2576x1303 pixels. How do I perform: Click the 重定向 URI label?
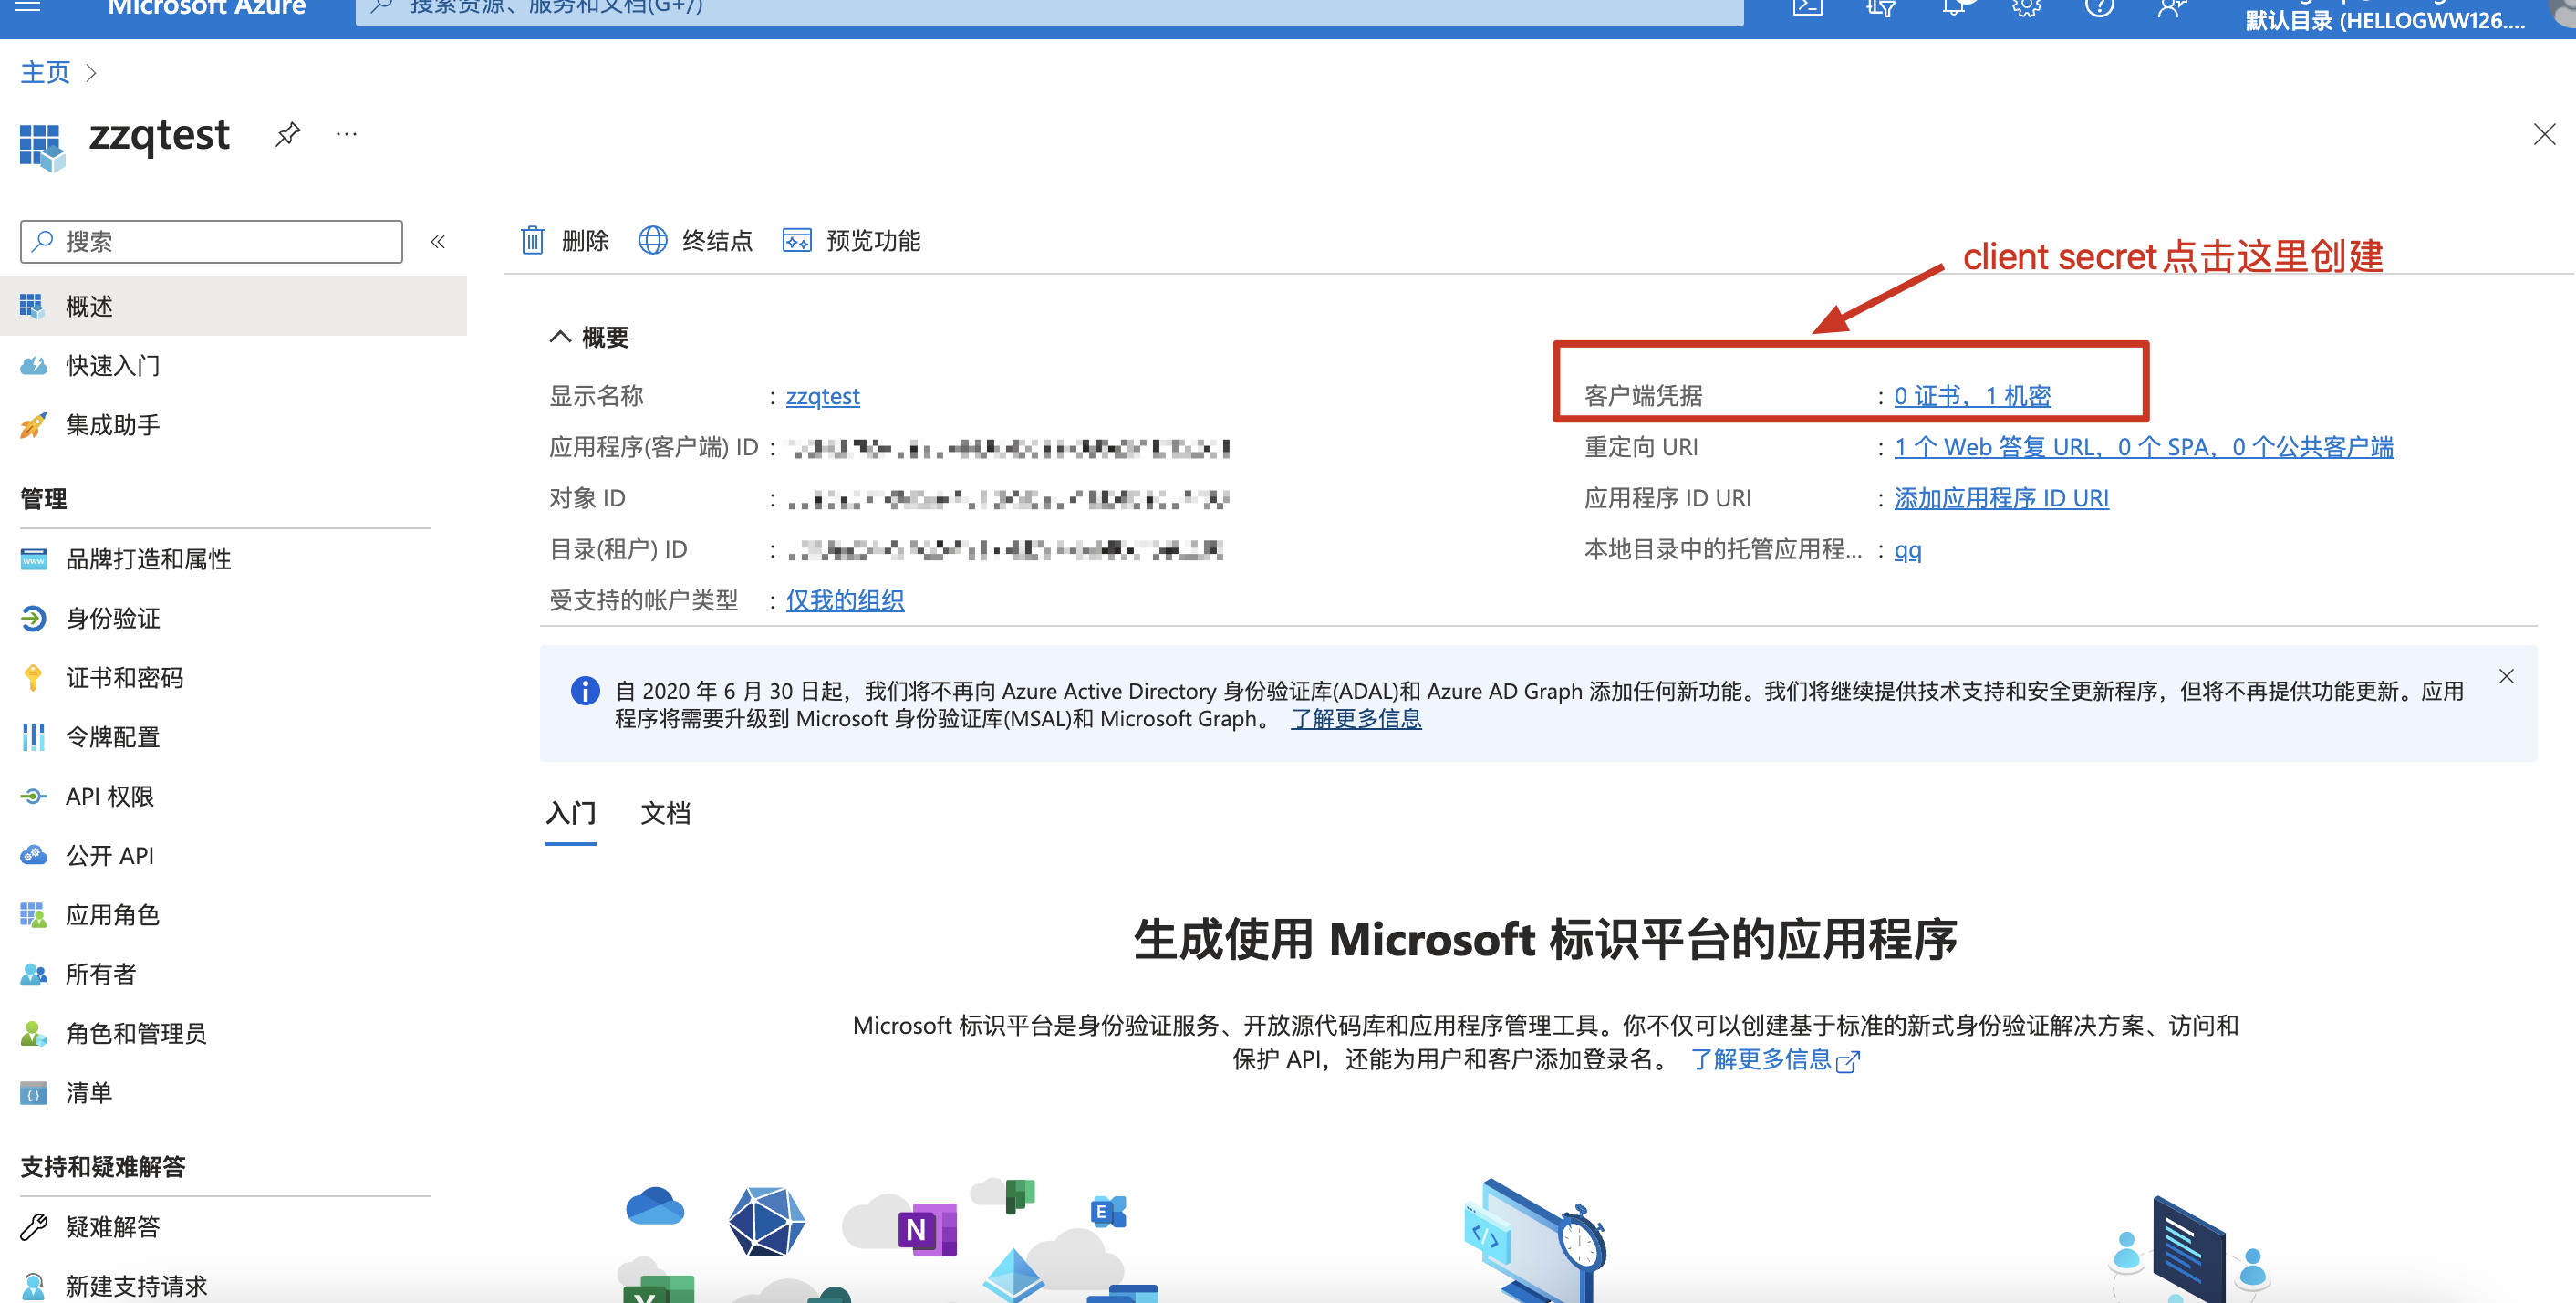[x=1641, y=446]
